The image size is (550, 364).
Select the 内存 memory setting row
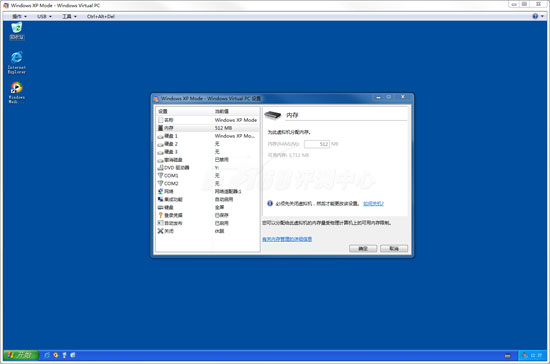(207, 128)
